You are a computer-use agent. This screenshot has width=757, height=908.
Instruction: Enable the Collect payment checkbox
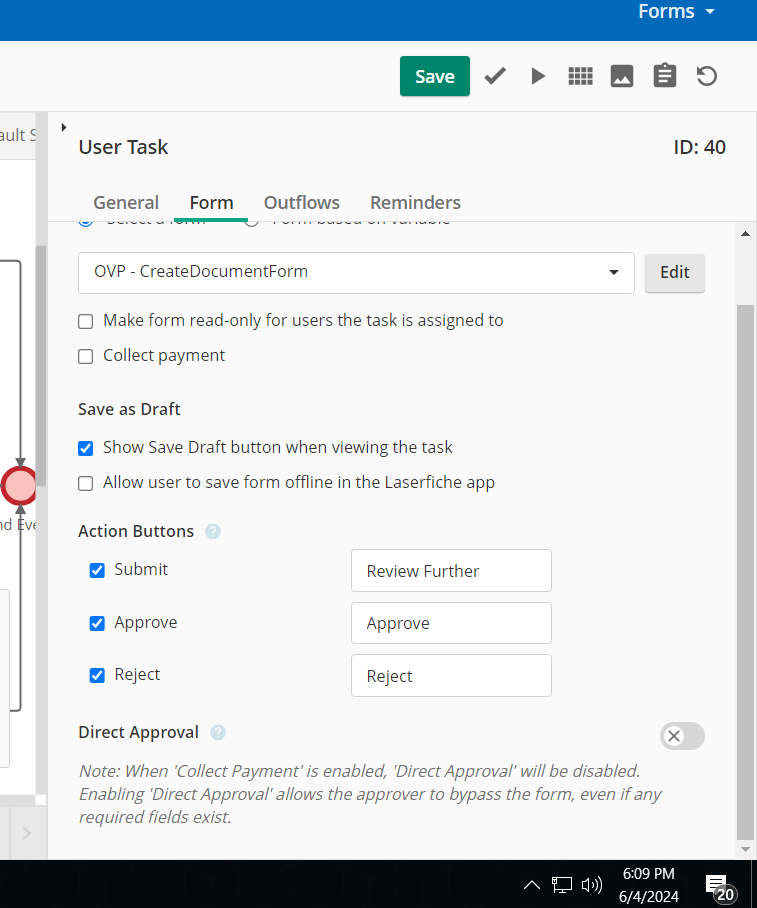pyautogui.click(x=86, y=356)
